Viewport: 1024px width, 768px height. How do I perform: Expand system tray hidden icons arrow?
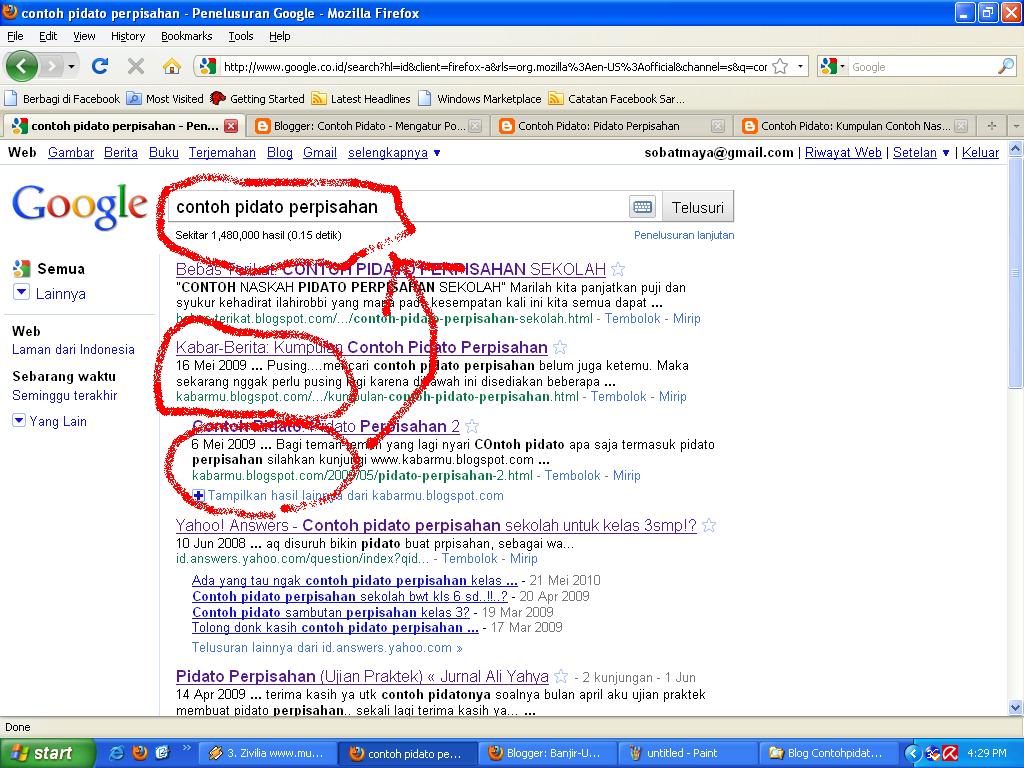click(x=912, y=753)
